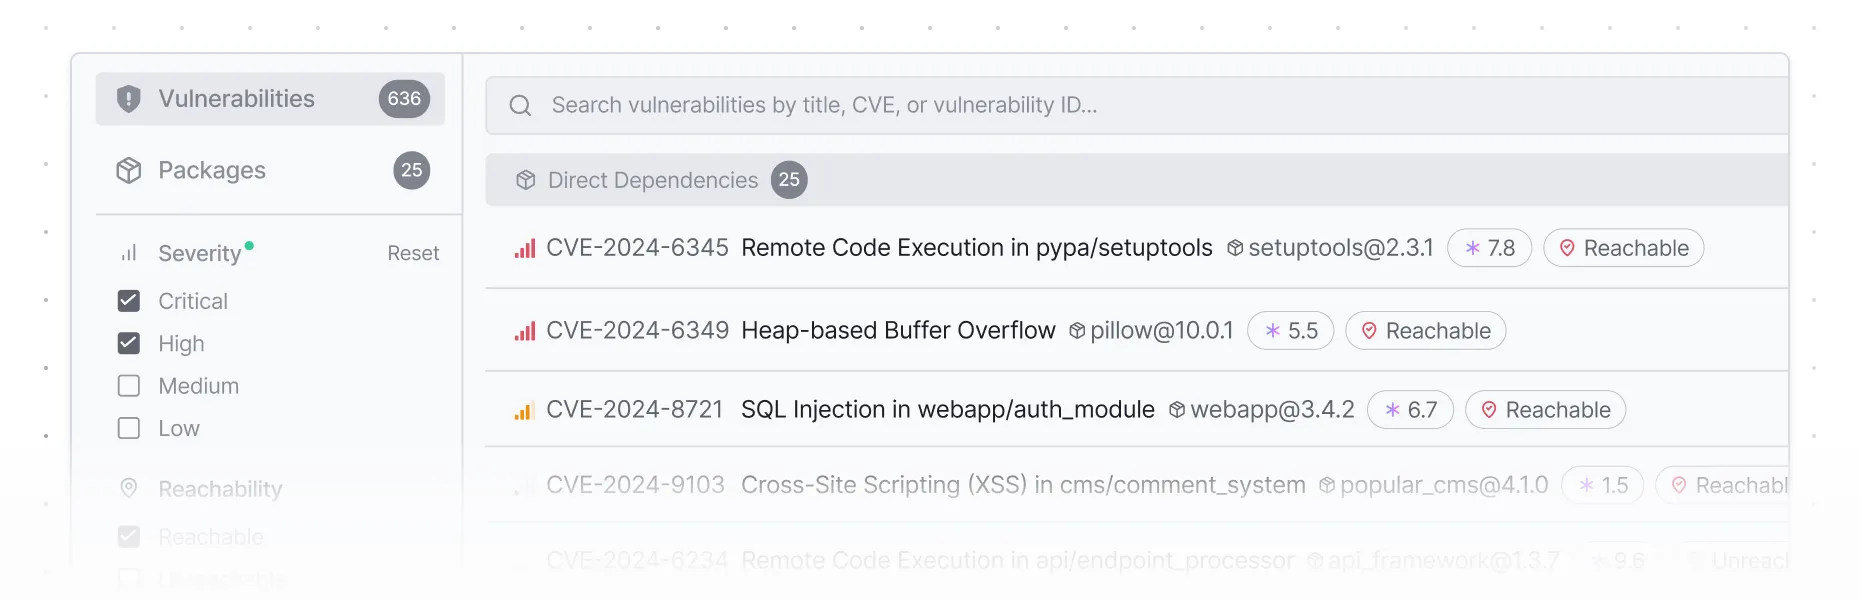Click the Direct Dependencies package icon
The width and height of the screenshot is (1860, 600).
tap(526, 180)
